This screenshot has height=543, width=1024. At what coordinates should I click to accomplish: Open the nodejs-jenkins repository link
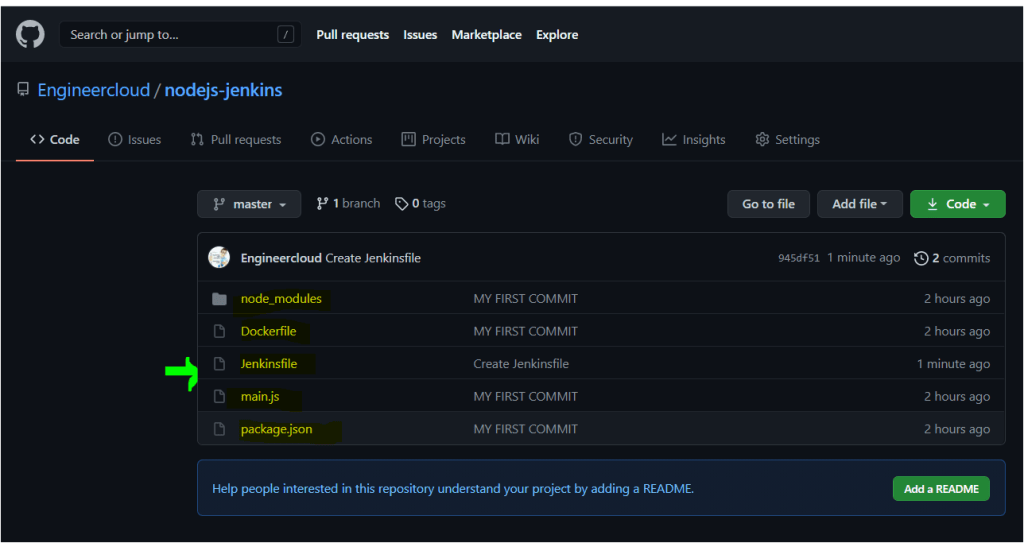pyautogui.click(x=223, y=90)
